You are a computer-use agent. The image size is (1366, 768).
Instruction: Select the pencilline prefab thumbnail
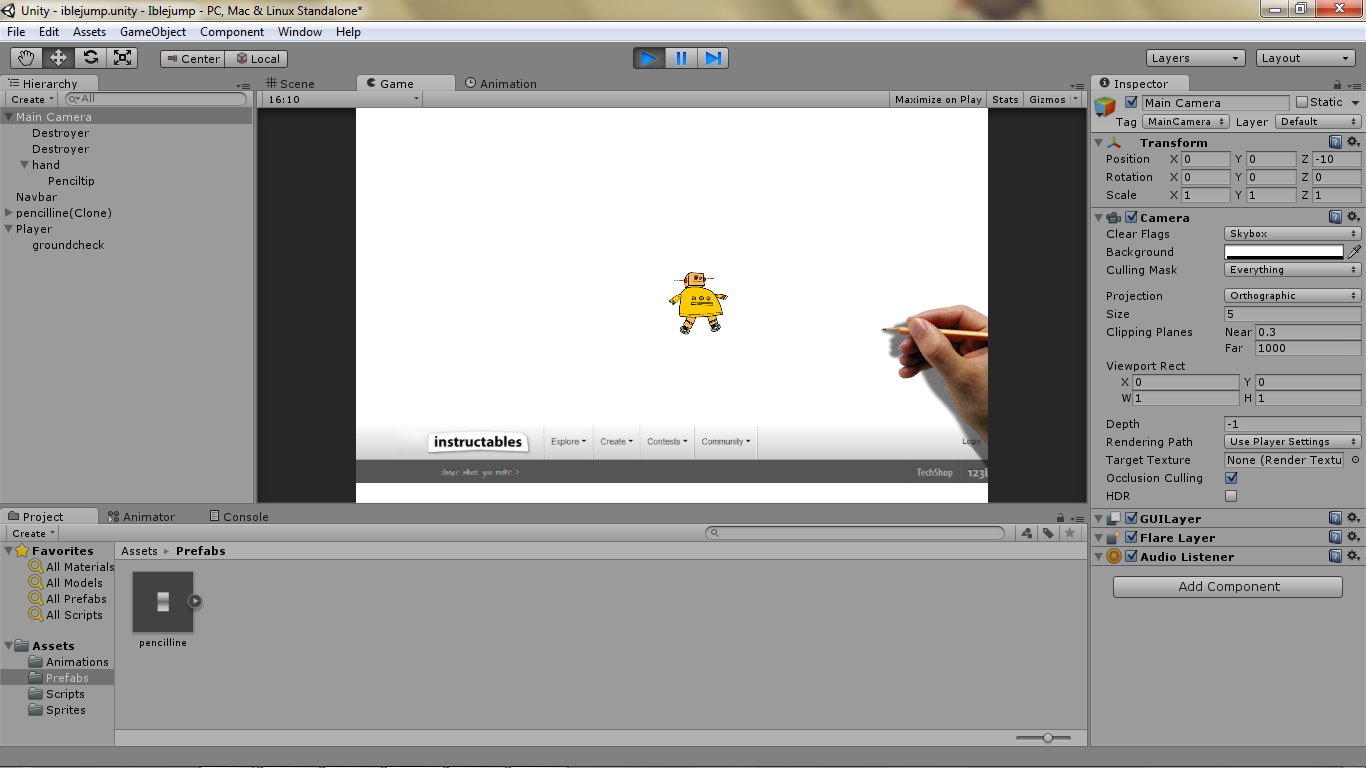coord(162,600)
